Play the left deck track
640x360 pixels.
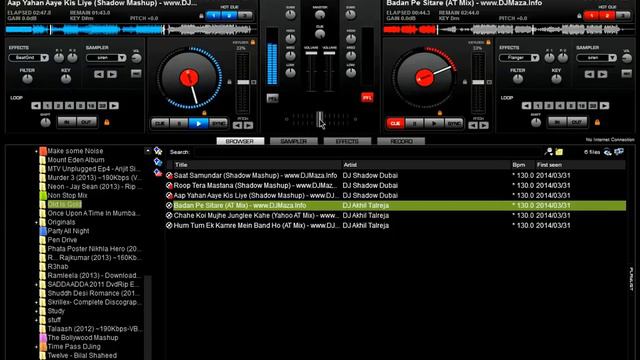click(x=198, y=123)
